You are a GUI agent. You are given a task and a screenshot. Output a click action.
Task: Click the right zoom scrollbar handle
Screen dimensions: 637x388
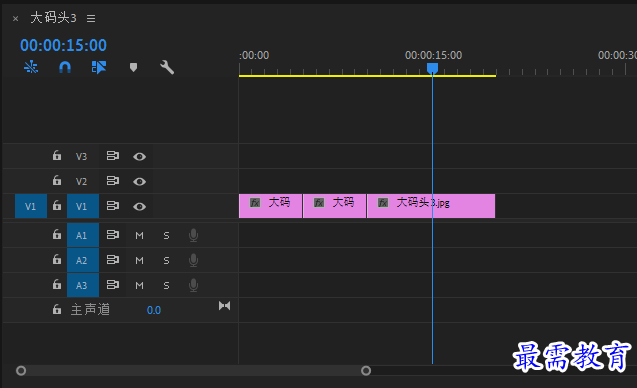(366, 371)
